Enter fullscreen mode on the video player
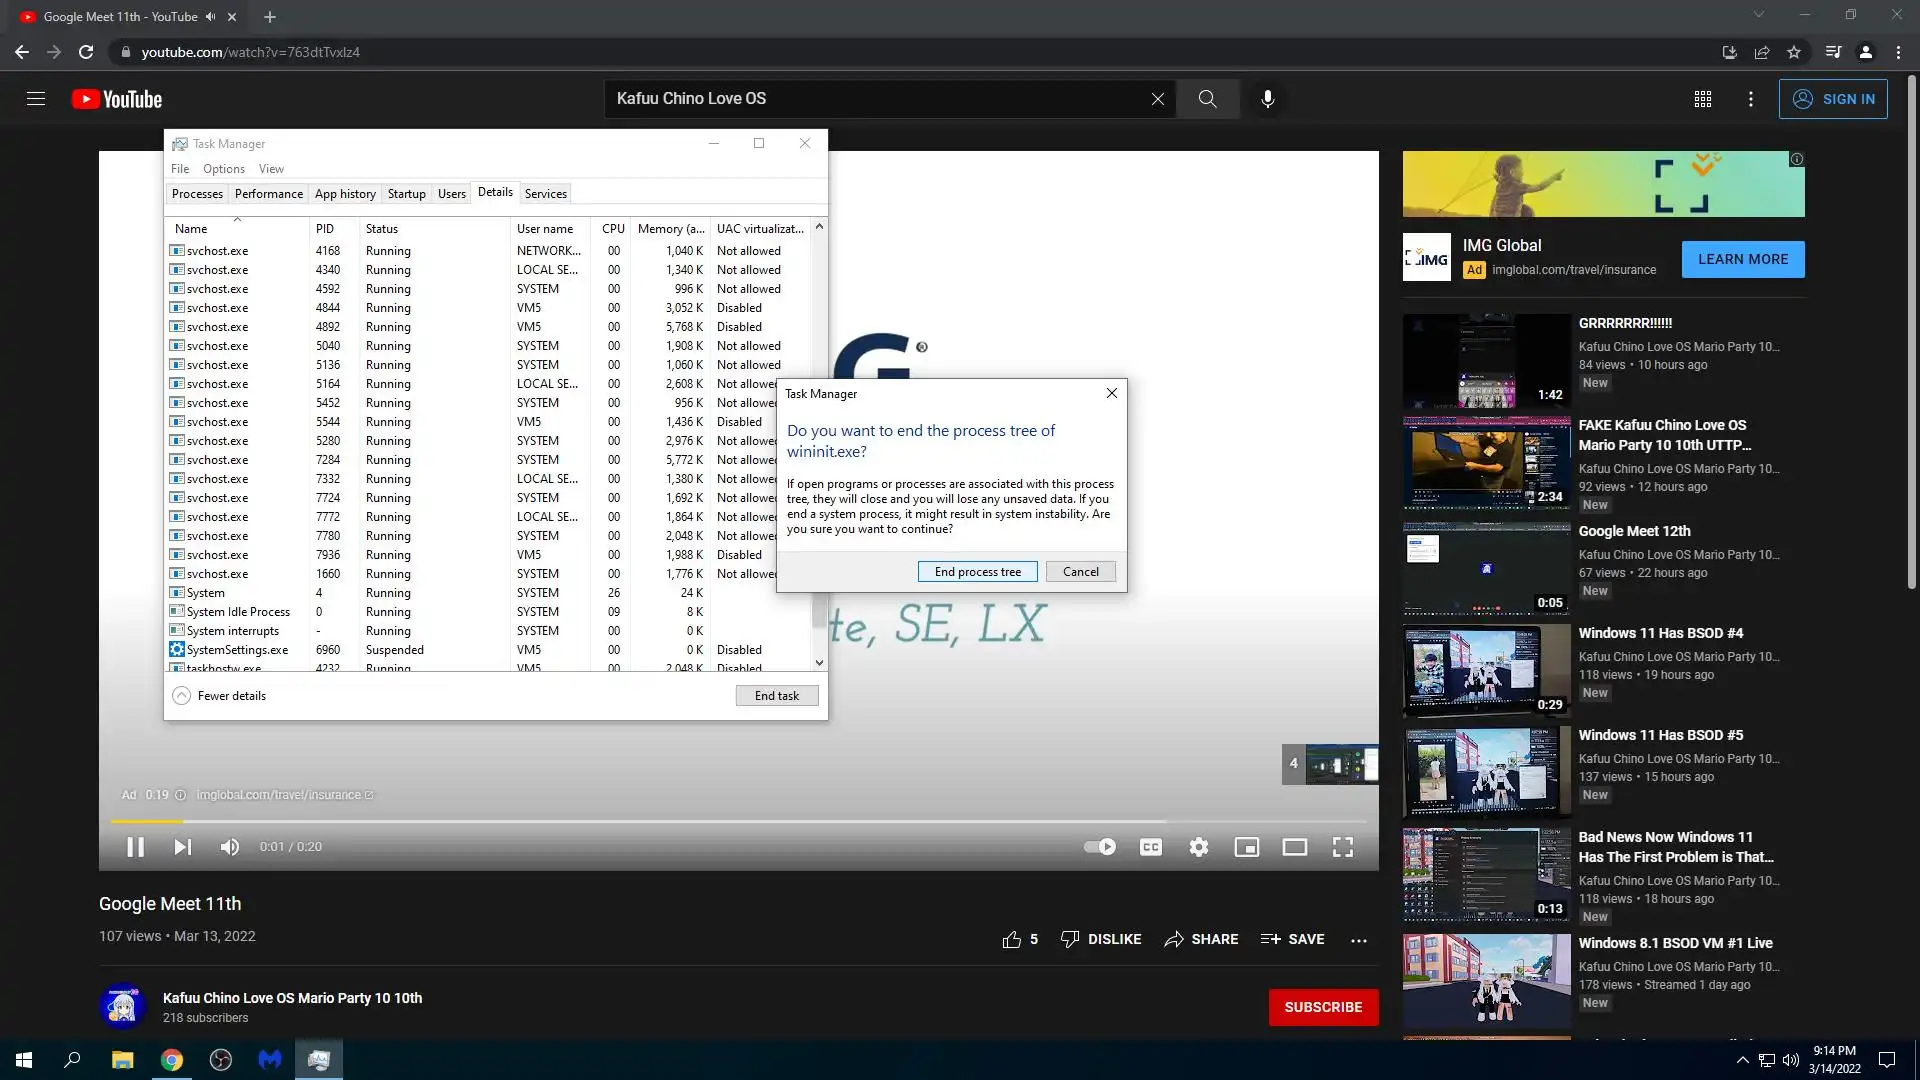This screenshot has width=1920, height=1080. tap(1342, 847)
